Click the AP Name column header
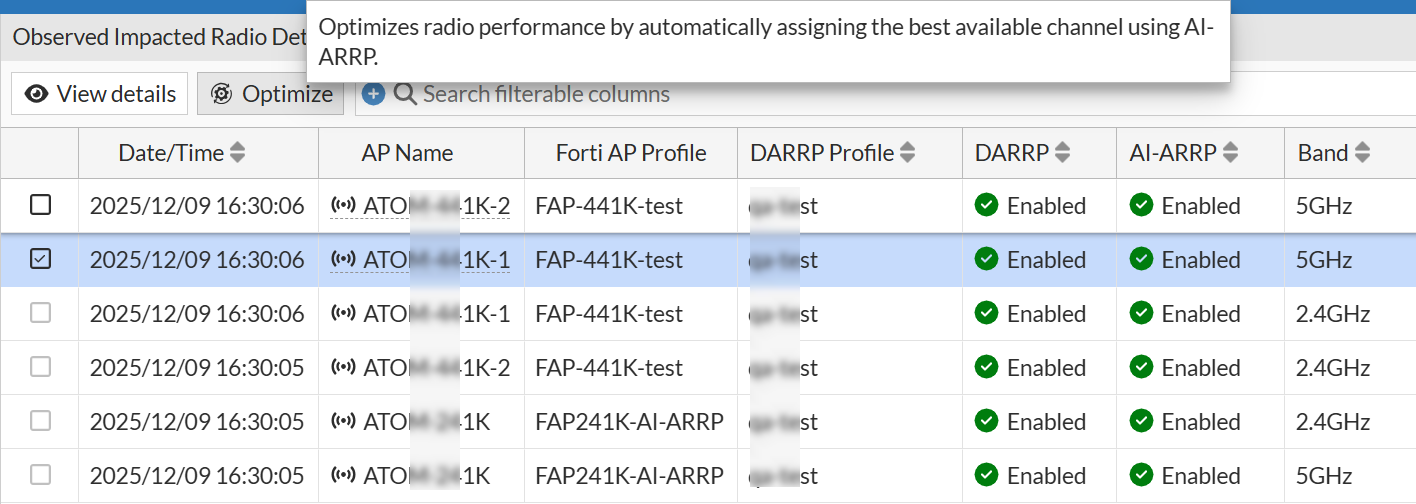1416x504 pixels. (x=407, y=153)
